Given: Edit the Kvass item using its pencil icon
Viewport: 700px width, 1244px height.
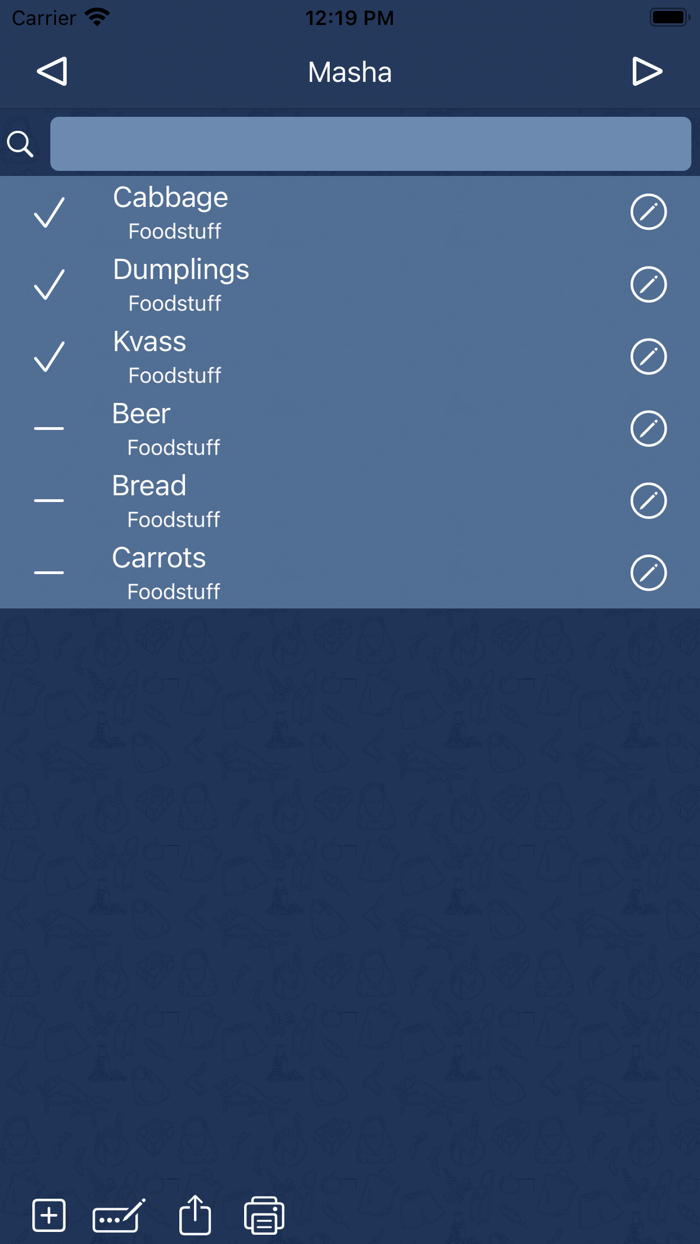Looking at the screenshot, I should point(649,357).
